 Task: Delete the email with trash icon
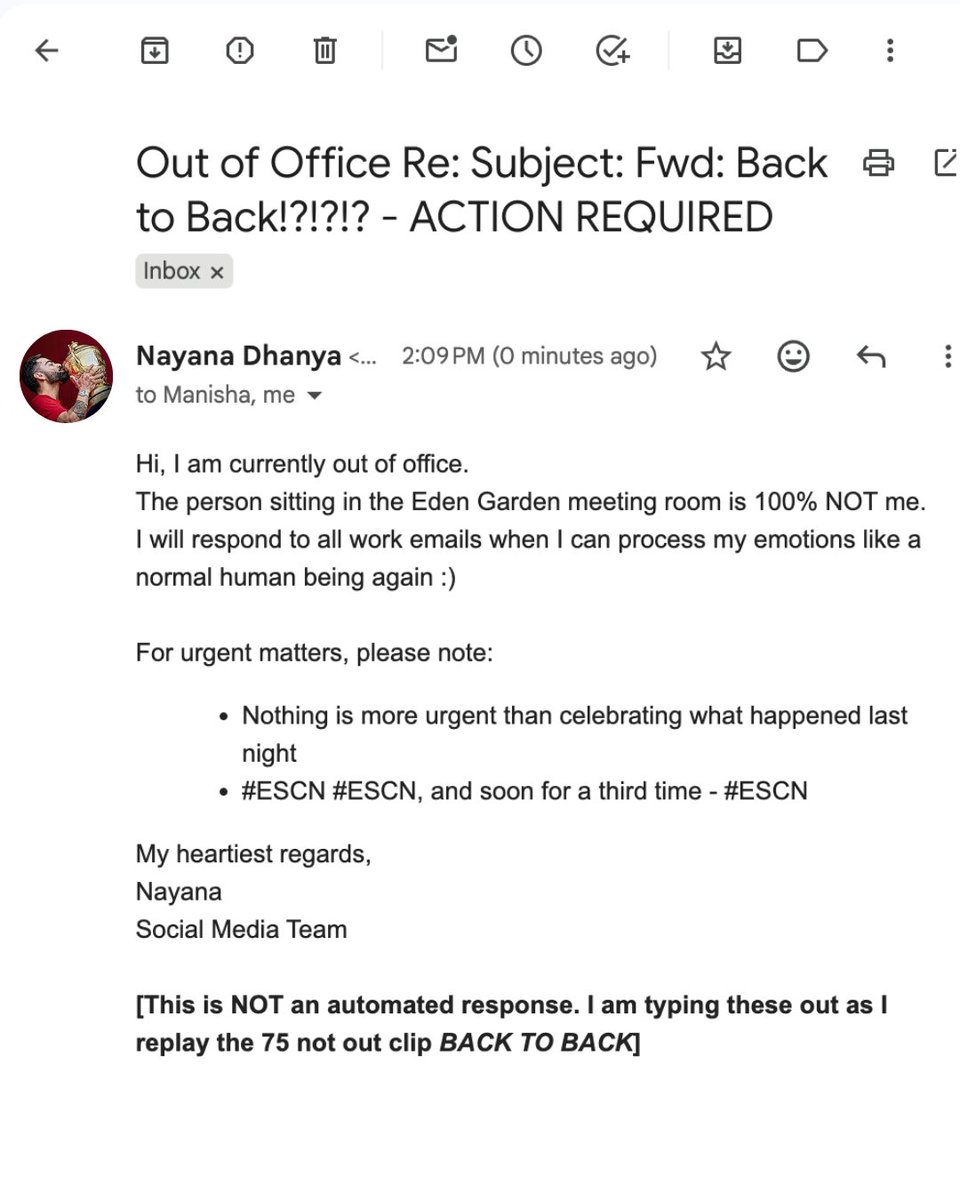click(x=325, y=50)
